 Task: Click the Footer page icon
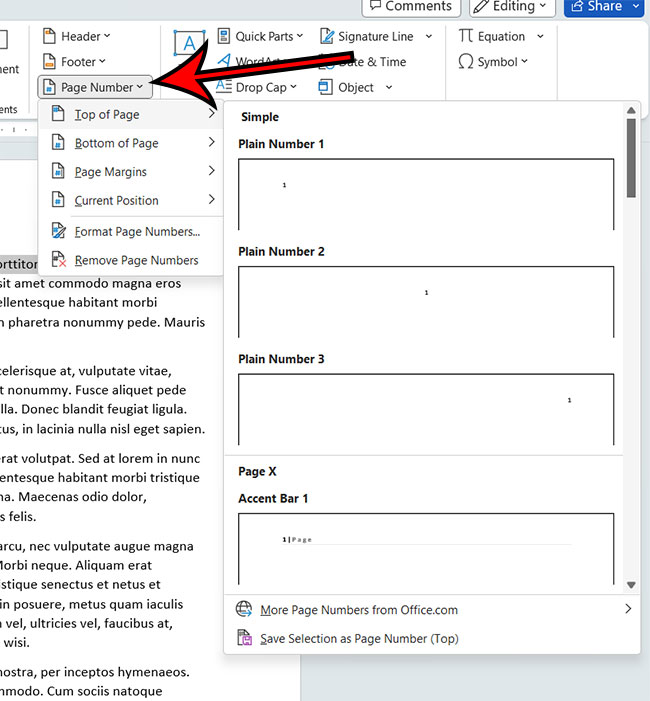(49, 62)
